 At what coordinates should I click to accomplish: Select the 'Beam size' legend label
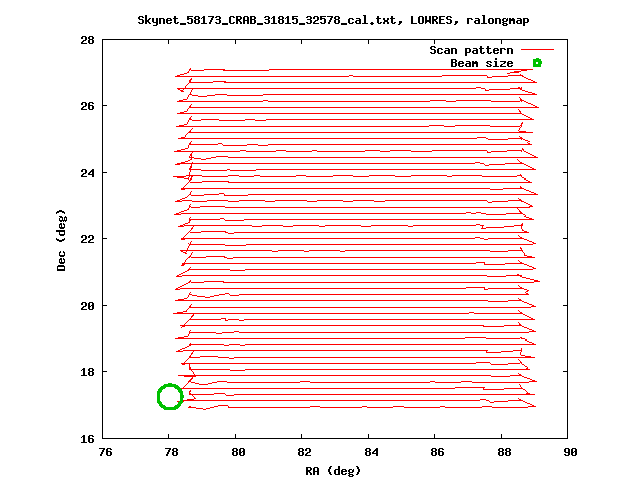click(482, 63)
